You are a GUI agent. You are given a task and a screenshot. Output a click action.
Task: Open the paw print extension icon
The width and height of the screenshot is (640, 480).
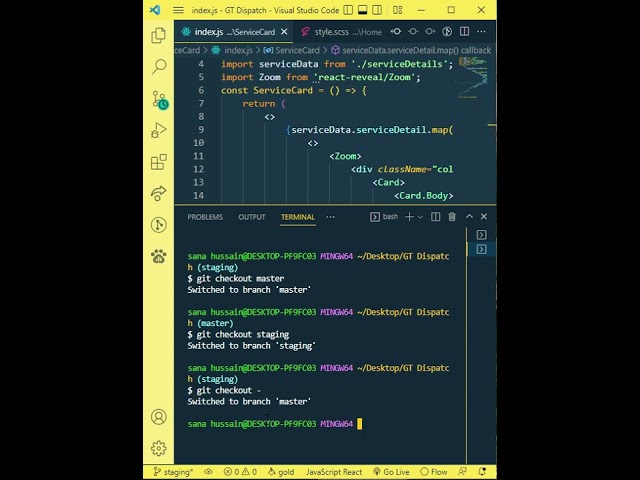[x=158, y=256]
